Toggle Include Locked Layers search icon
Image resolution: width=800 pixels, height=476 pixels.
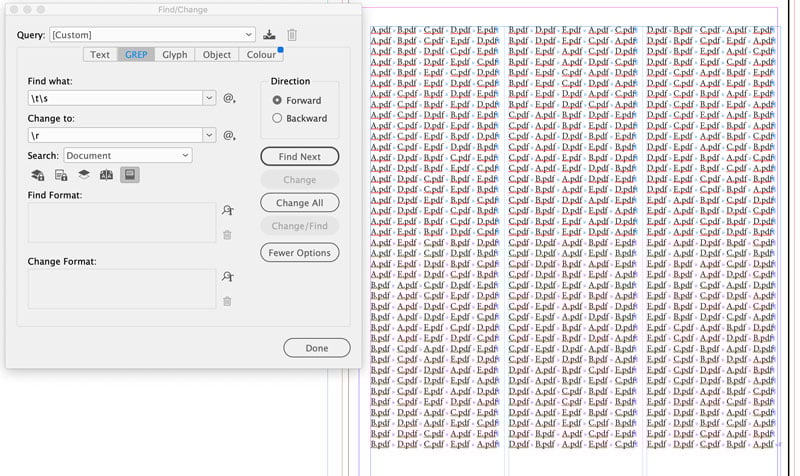pyautogui.click(x=38, y=175)
